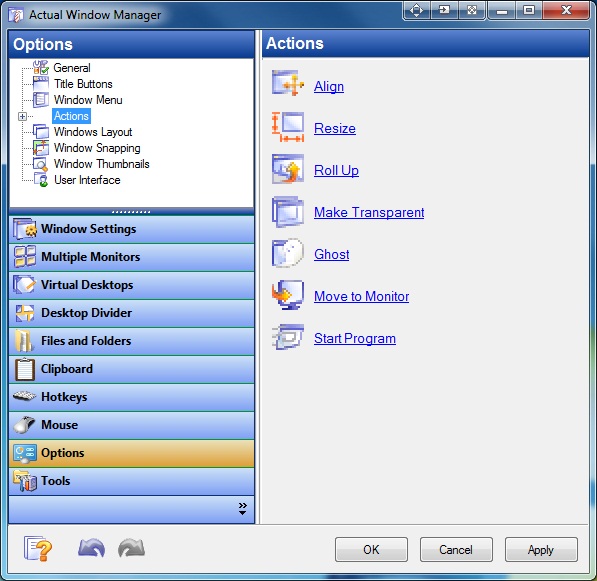Click the Cancel button
The image size is (597, 581).
pos(456,549)
